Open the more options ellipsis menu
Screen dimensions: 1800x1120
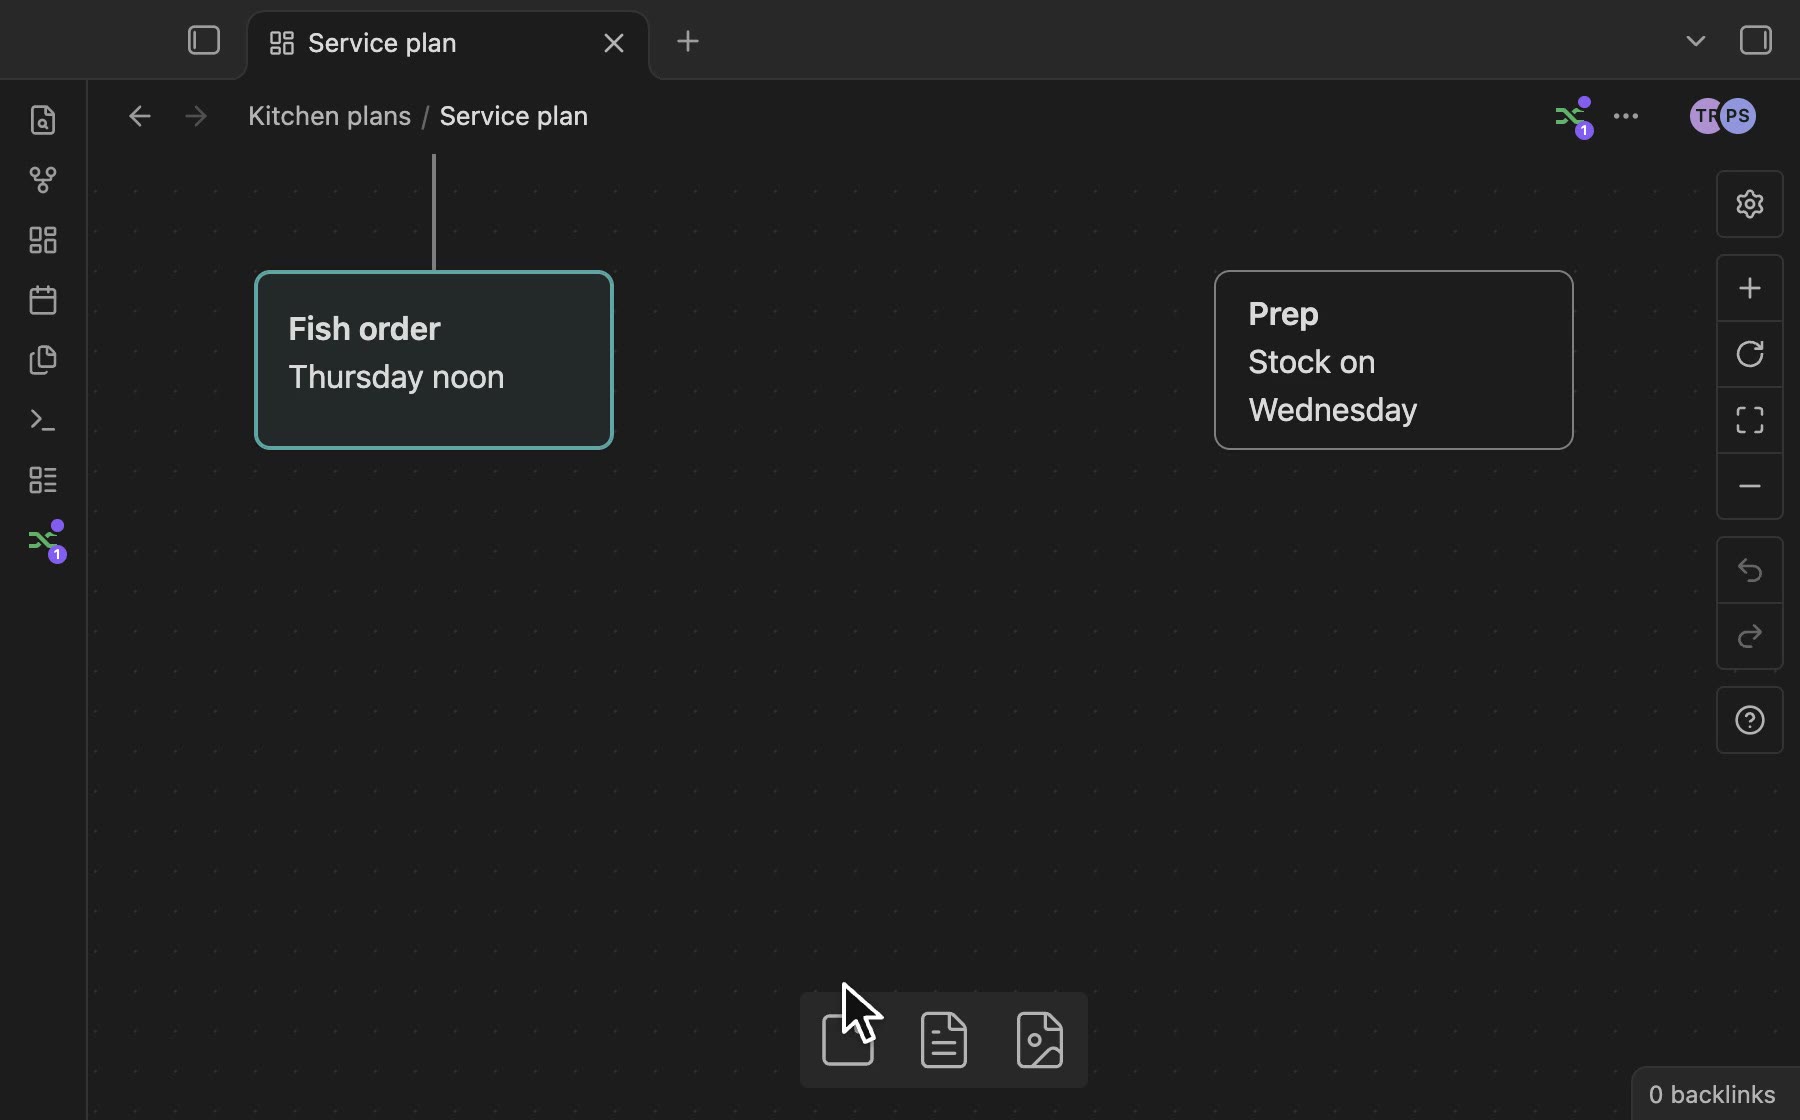tap(1626, 116)
